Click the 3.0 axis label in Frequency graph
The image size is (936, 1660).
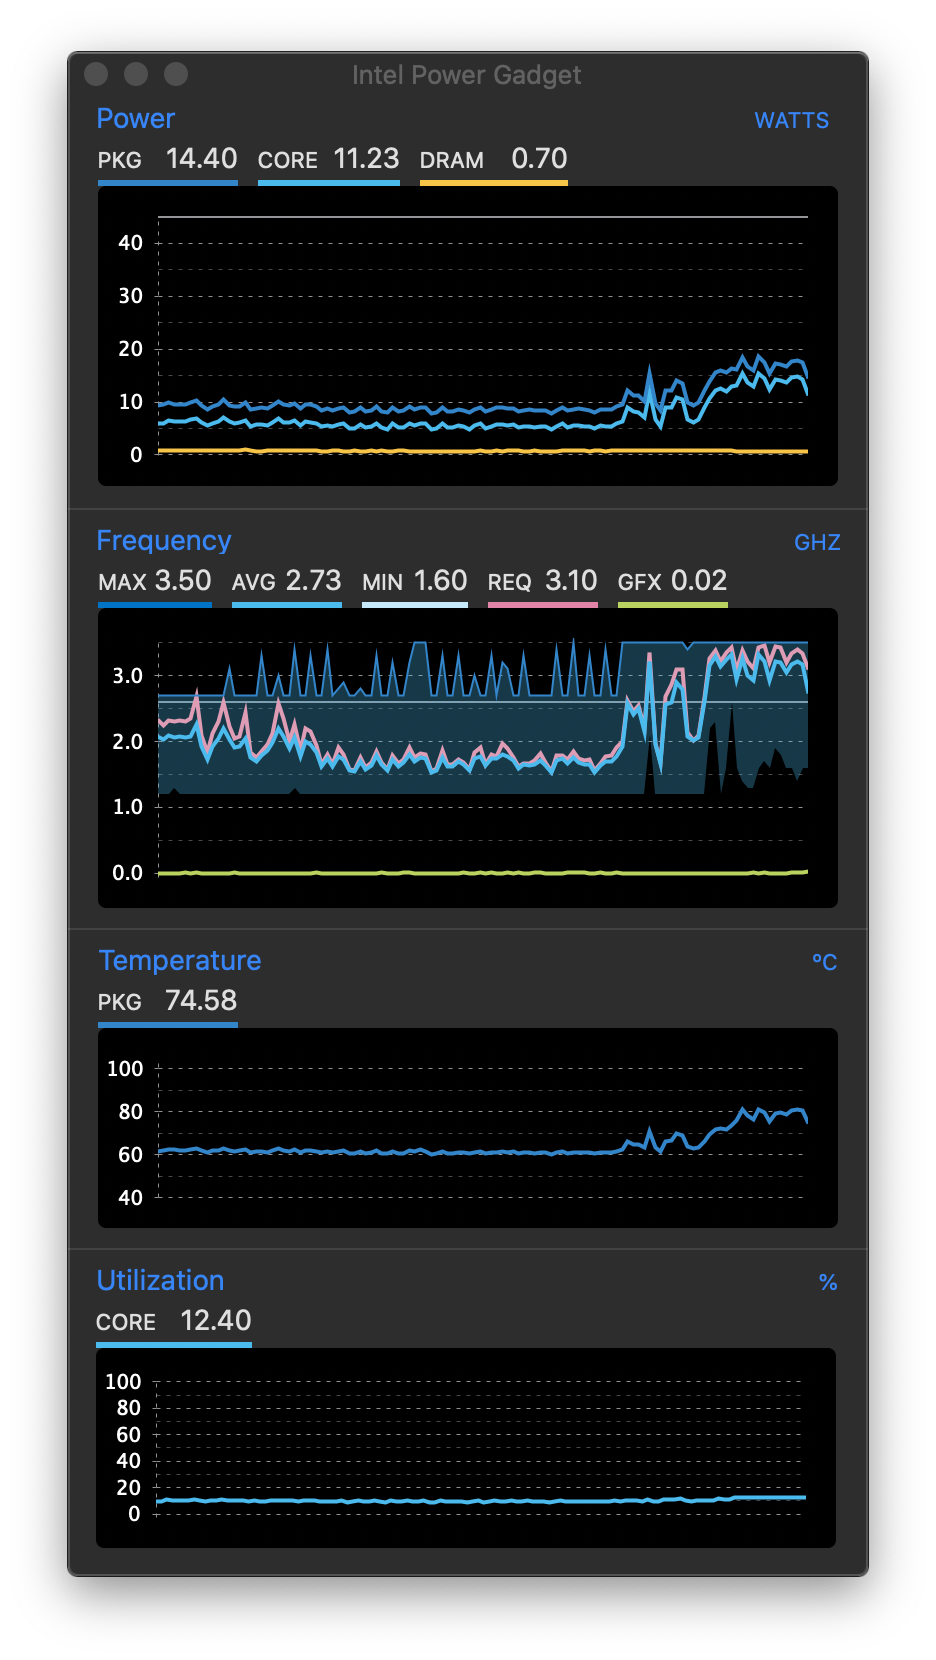127,676
